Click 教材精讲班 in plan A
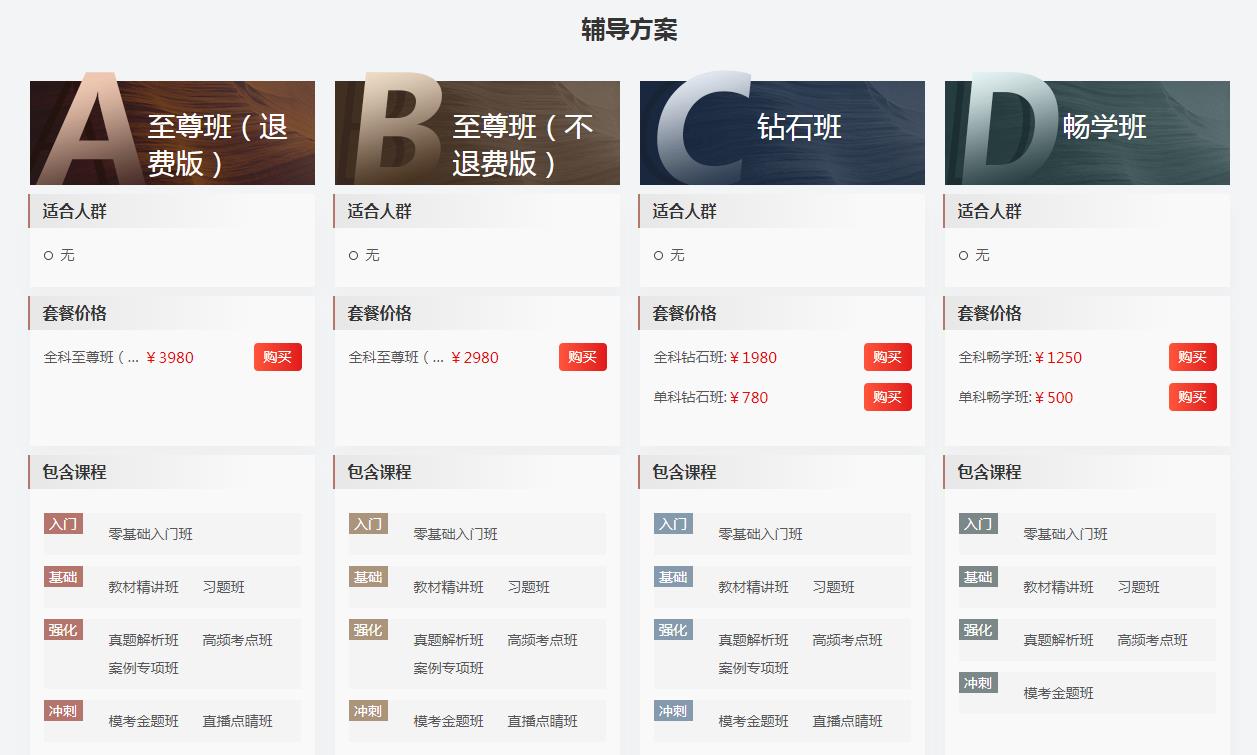This screenshot has width=1257, height=755. click(x=144, y=587)
